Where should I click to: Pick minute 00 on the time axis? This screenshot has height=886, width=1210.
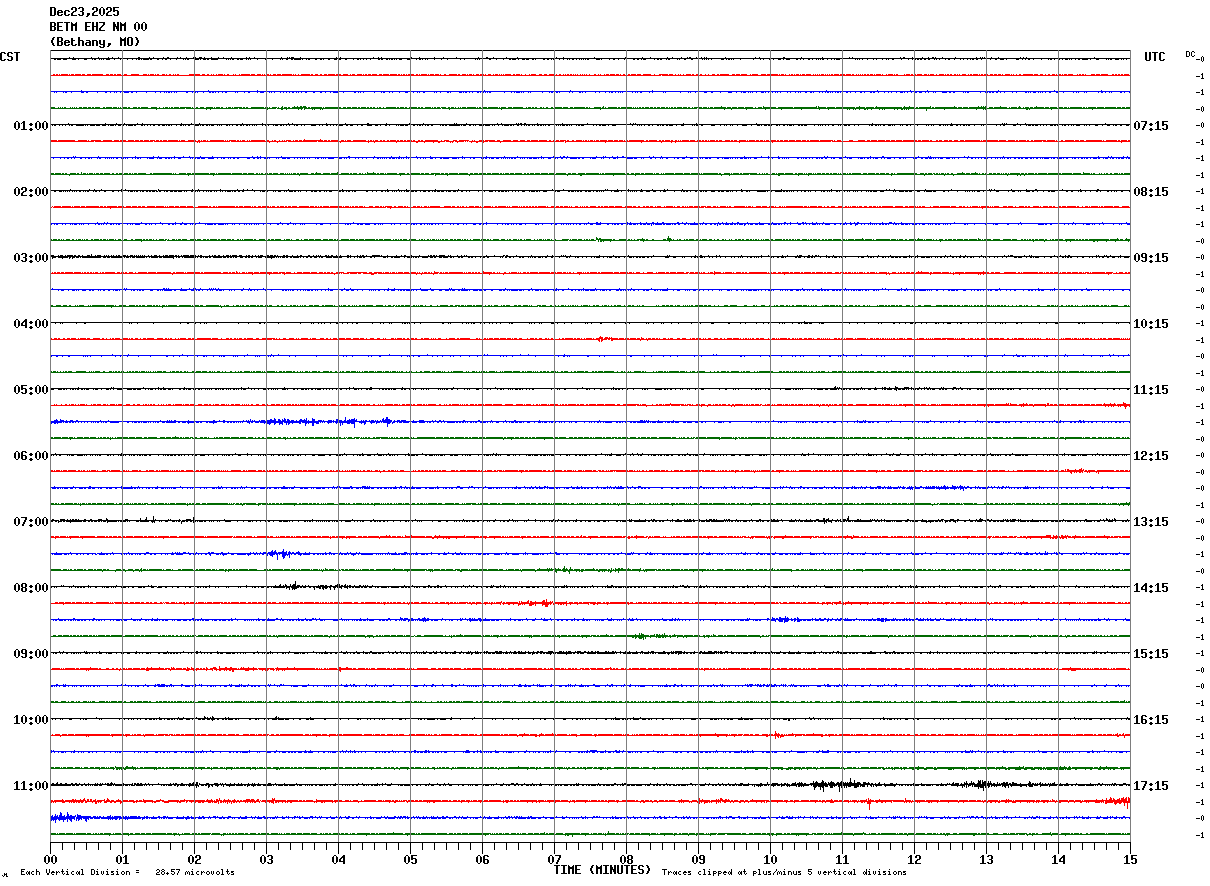click(50, 859)
